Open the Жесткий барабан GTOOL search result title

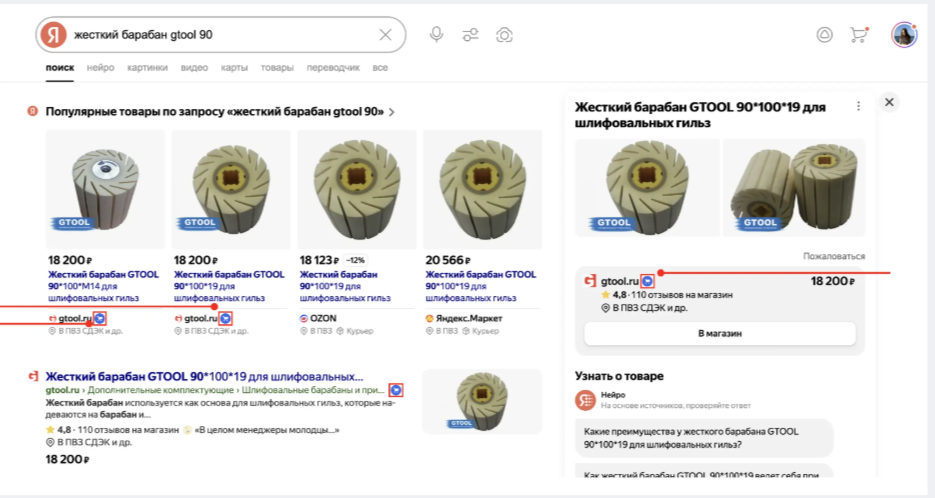(x=204, y=376)
